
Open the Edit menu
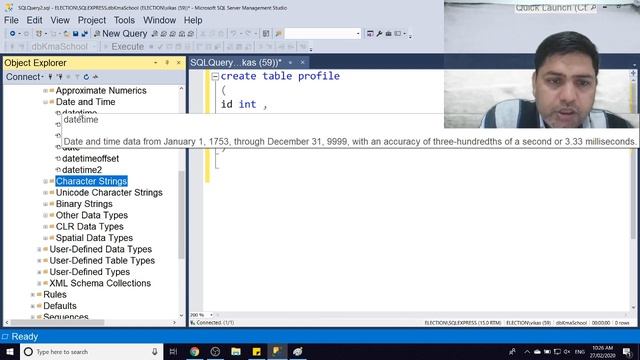tap(34, 20)
